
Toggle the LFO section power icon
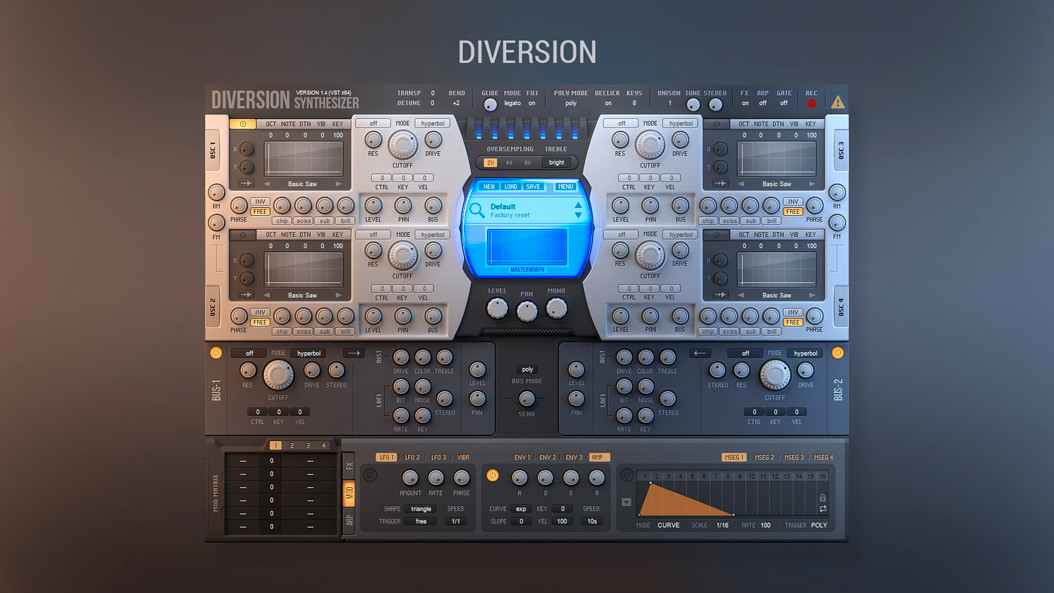pyautogui.click(x=370, y=475)
